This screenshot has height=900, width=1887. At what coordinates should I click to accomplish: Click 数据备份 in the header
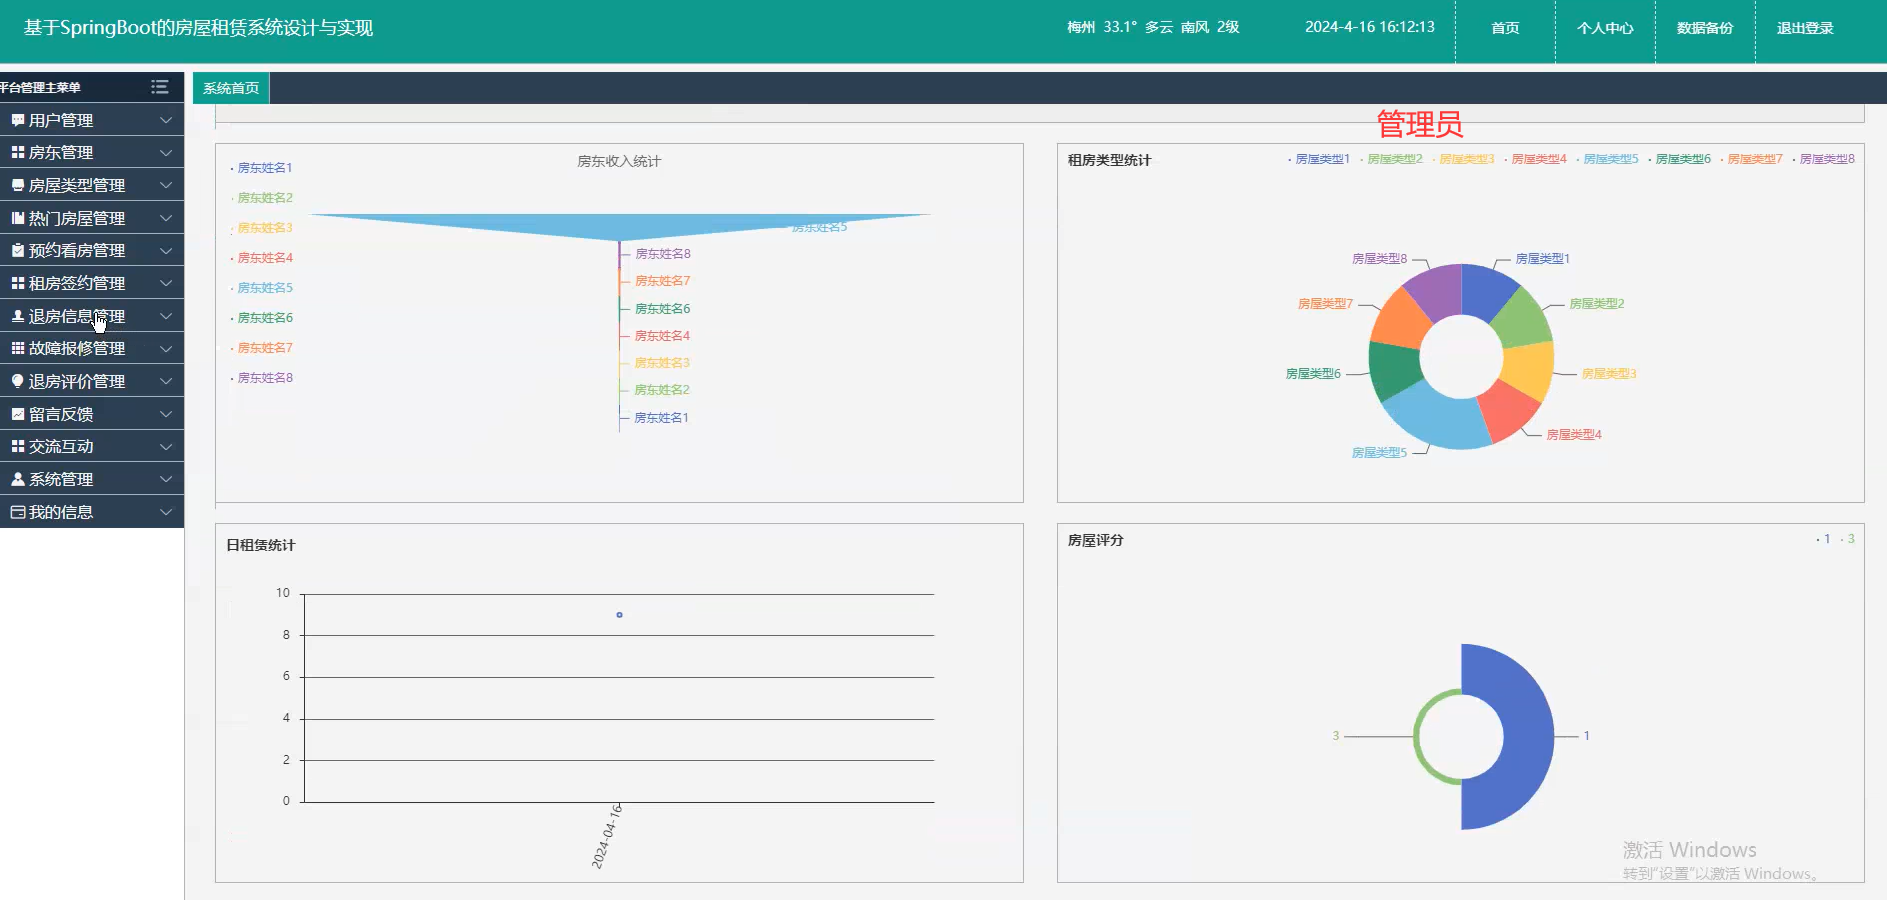coord(1705,28)
